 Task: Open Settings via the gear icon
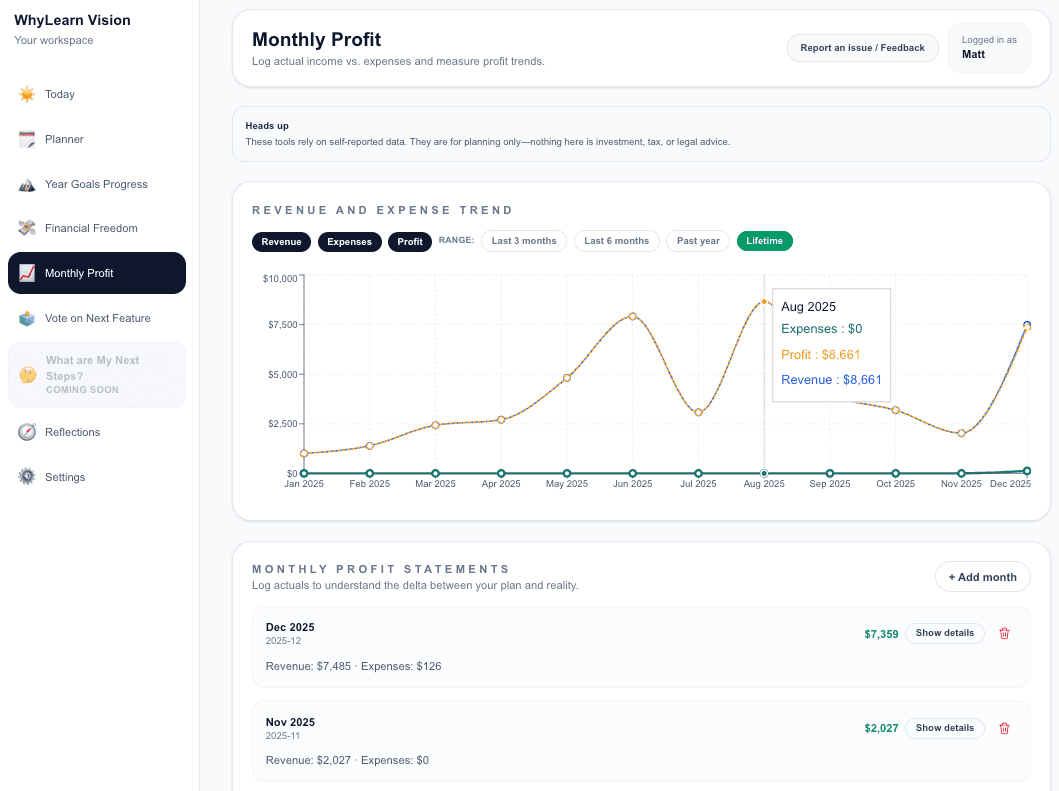coord(27,477)
